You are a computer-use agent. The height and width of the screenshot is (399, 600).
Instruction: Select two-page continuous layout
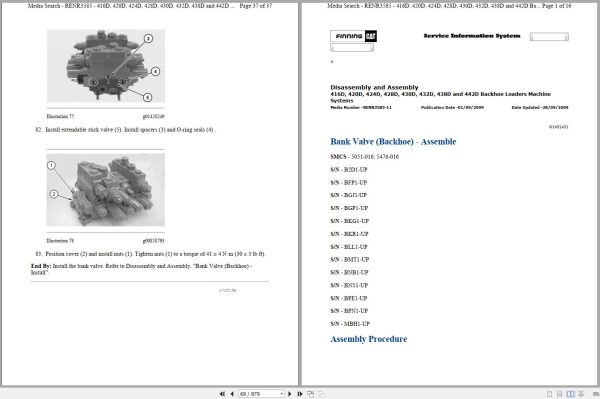click(581, 394)
